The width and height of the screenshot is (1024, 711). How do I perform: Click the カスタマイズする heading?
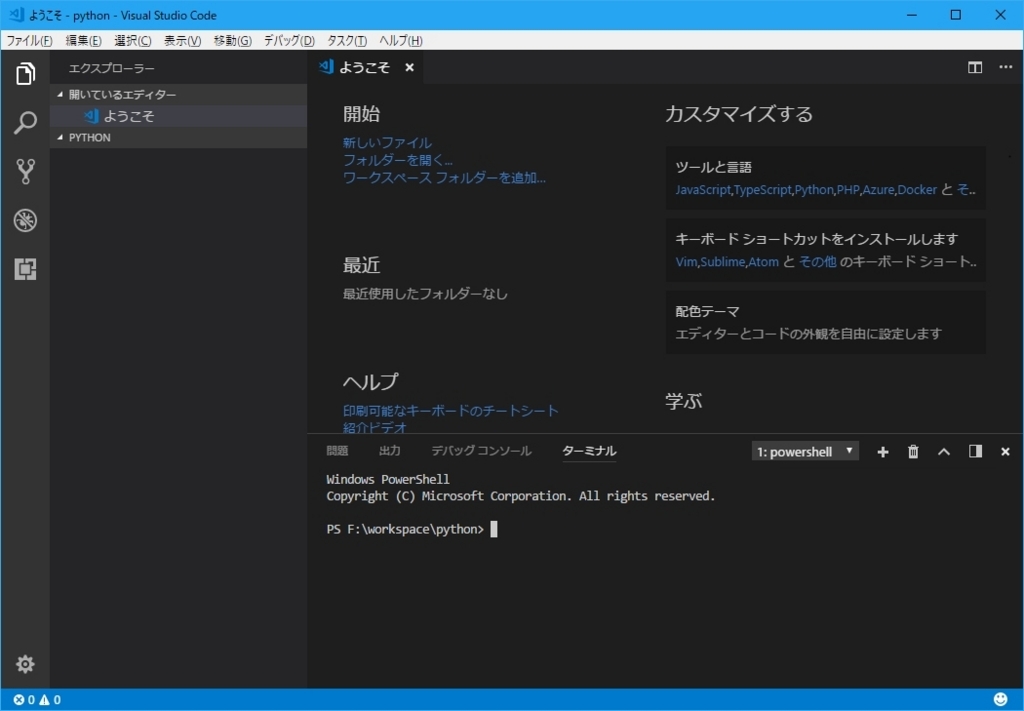point(739,114)
